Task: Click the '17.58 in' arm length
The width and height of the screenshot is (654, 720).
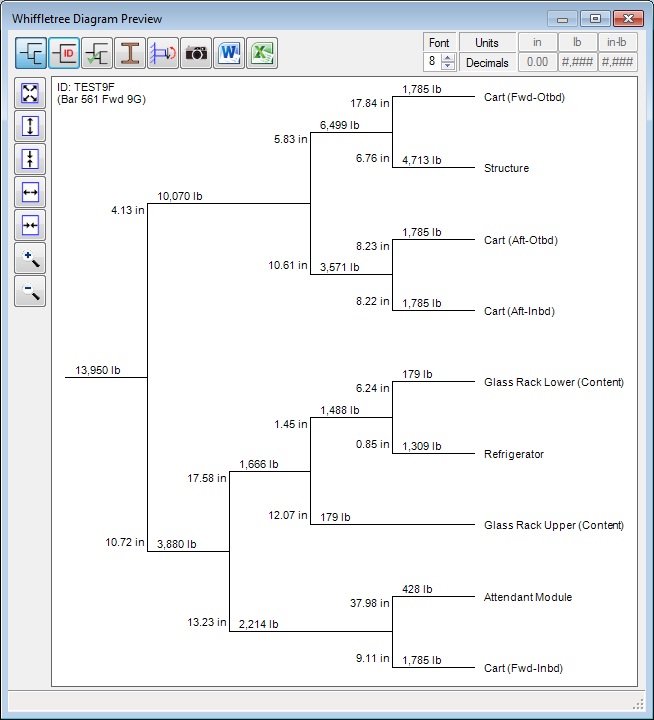Action: pos(207,478)
